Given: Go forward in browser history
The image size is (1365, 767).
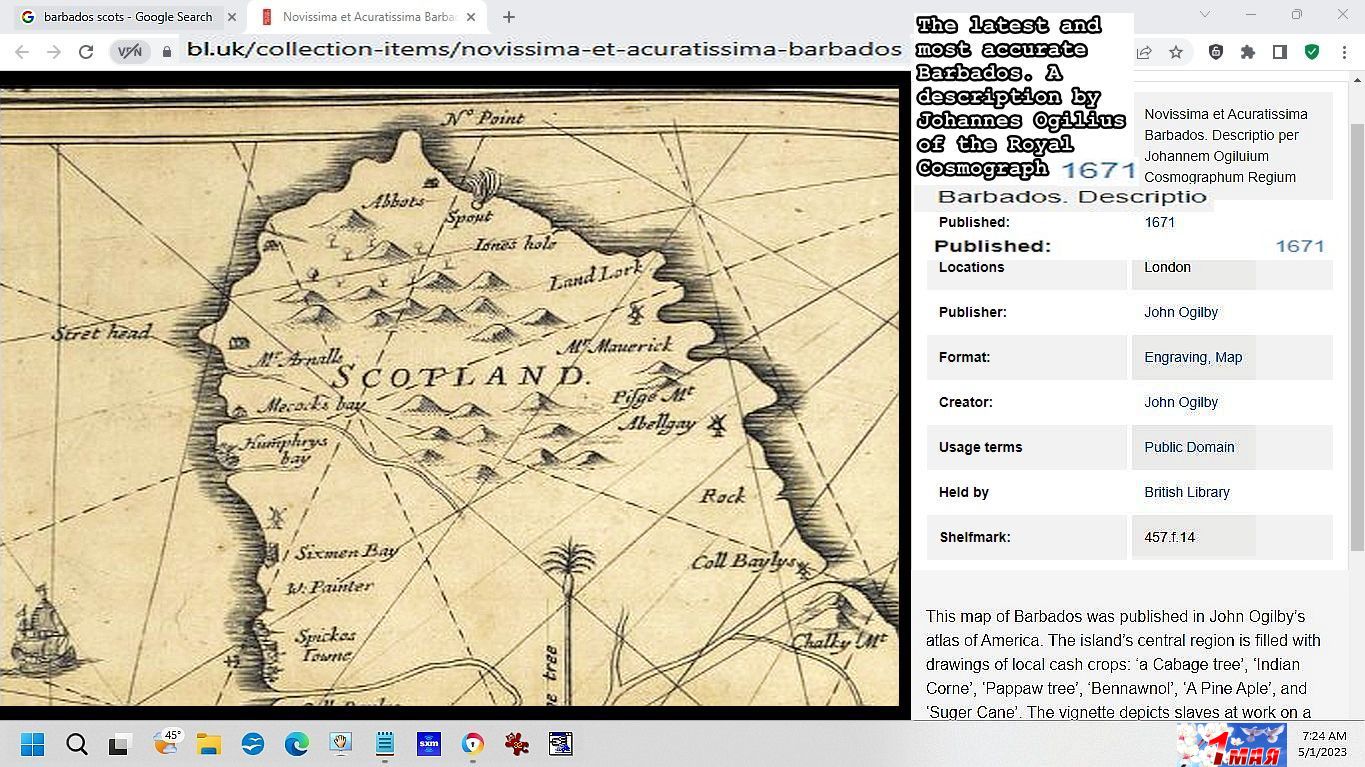Looking at the screenshot, I should [x=54, y=52].
